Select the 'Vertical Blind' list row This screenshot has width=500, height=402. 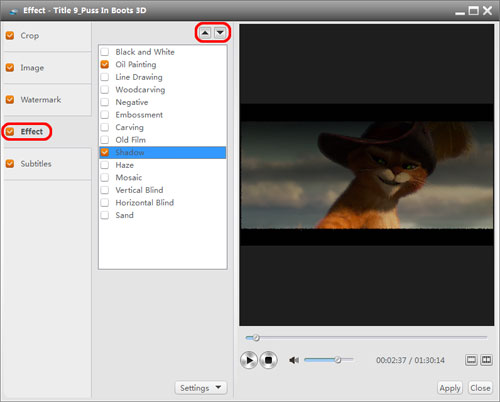(163, 190)
